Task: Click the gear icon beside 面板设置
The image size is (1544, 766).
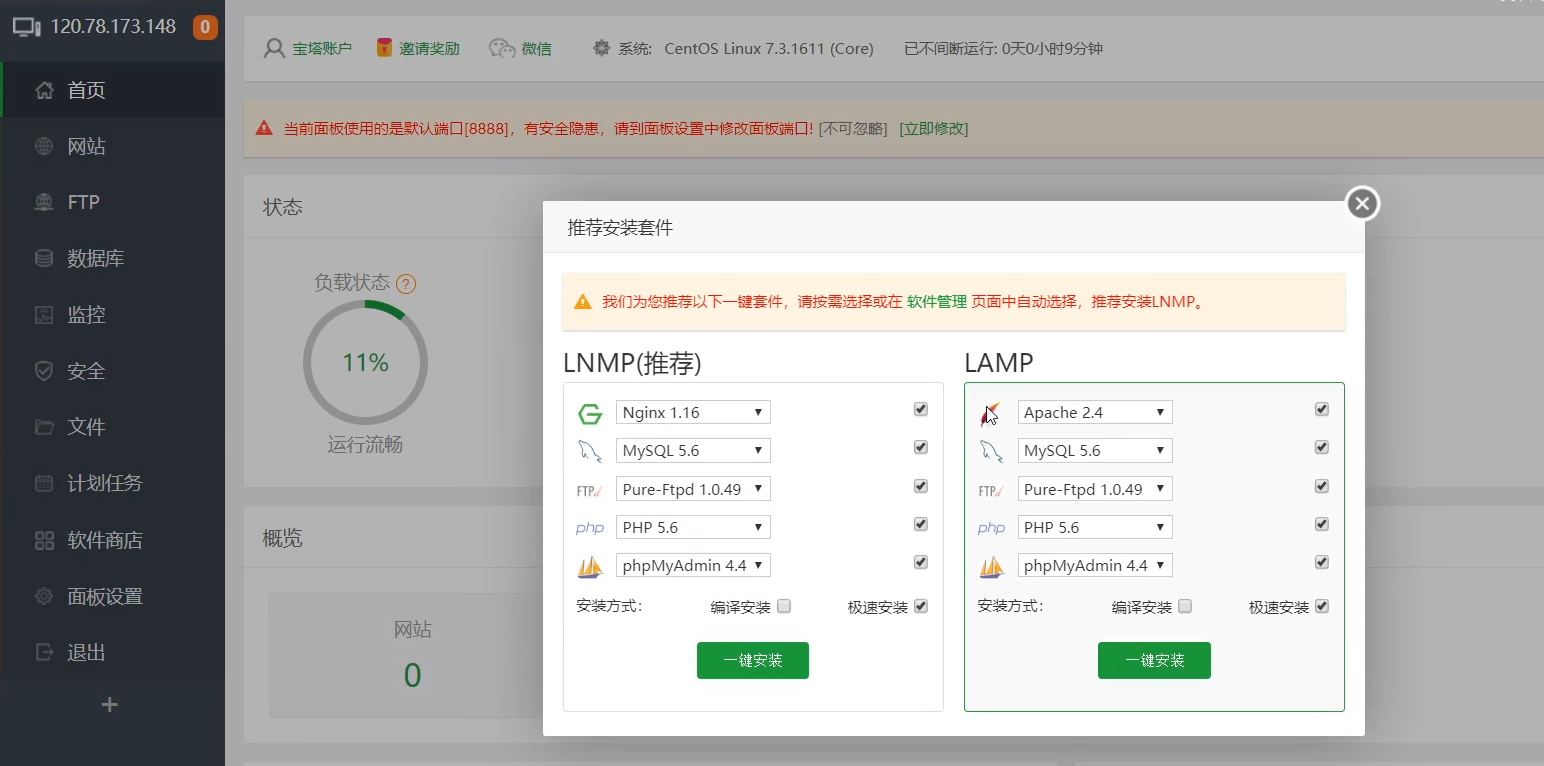Action: coord(44,596)
